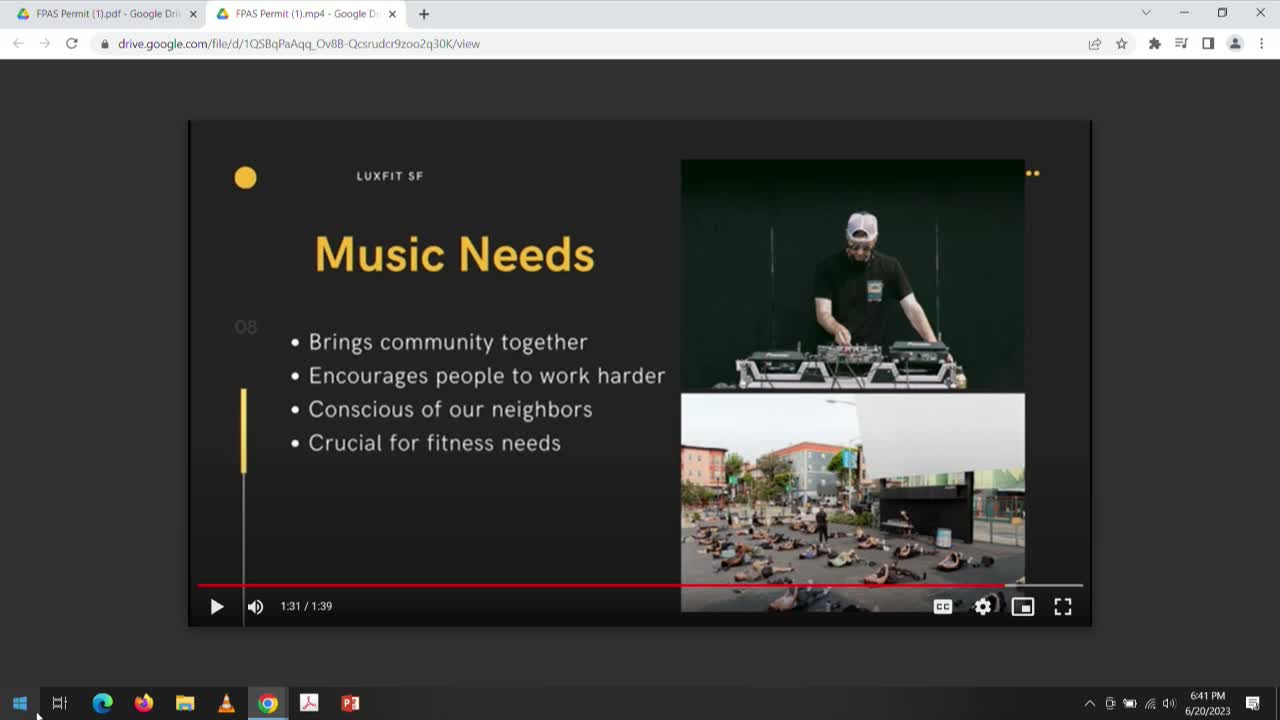Viewport: 1280px width, 720px height.
Task: Share this page icon
Action: click(1095, 44)
